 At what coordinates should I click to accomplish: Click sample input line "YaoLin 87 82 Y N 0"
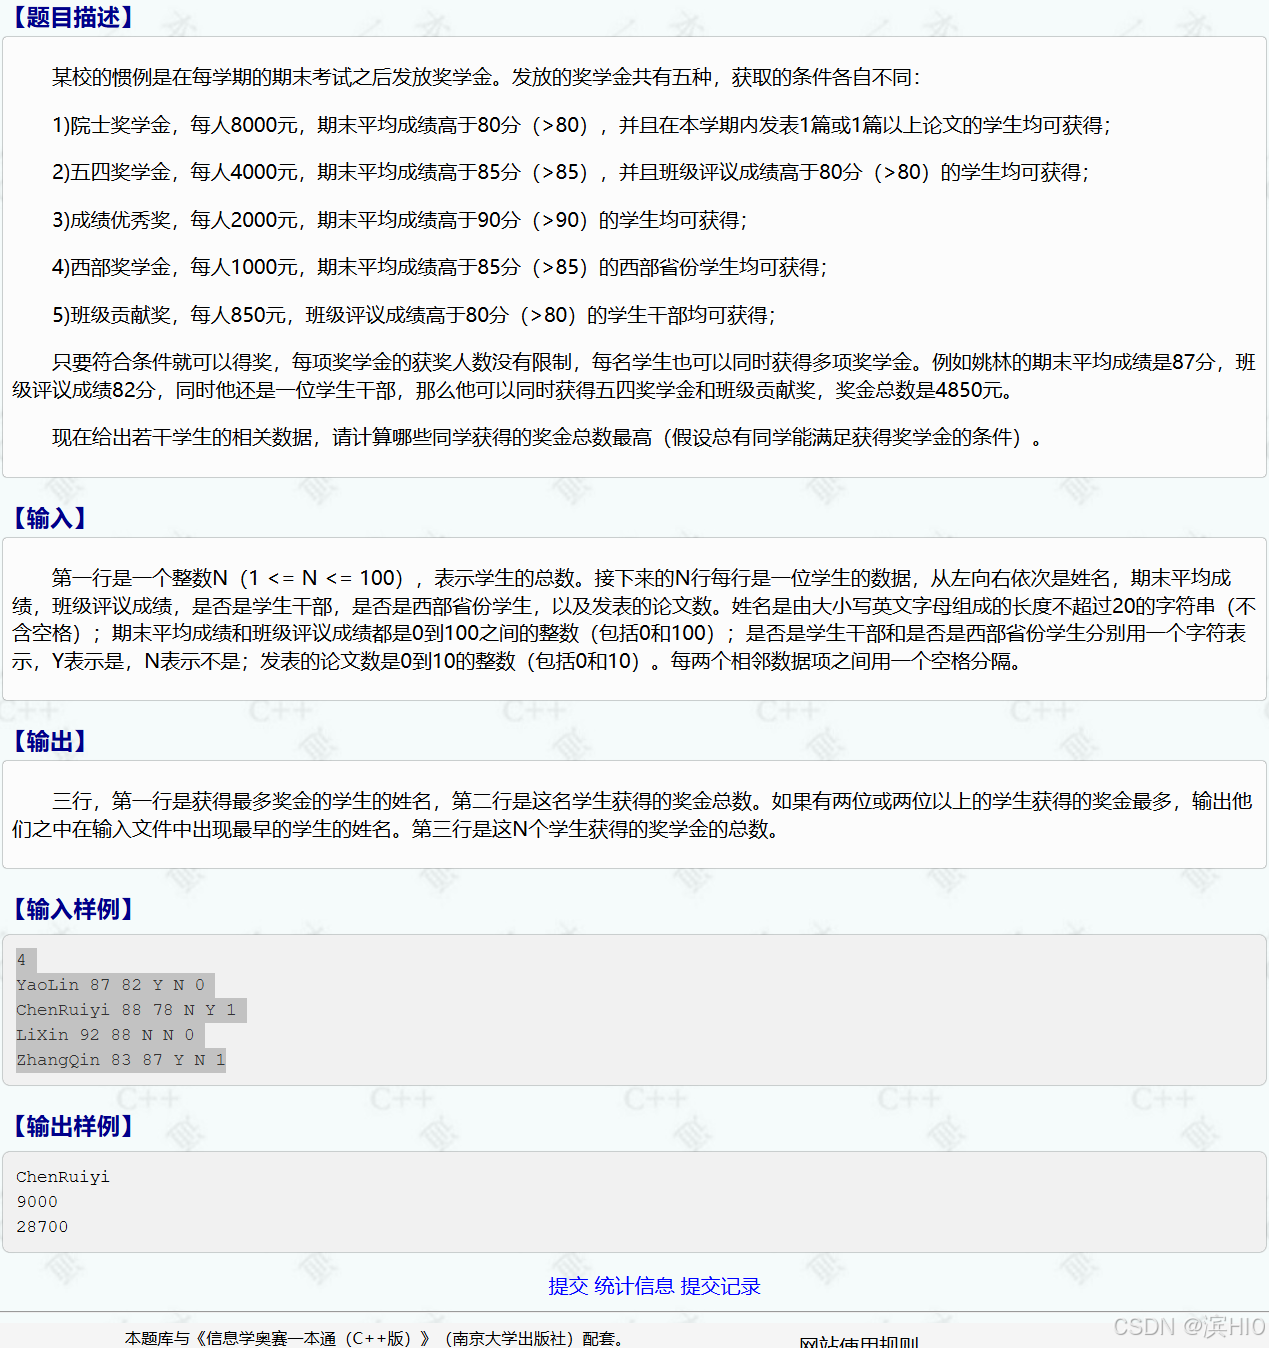click(110, 985)
